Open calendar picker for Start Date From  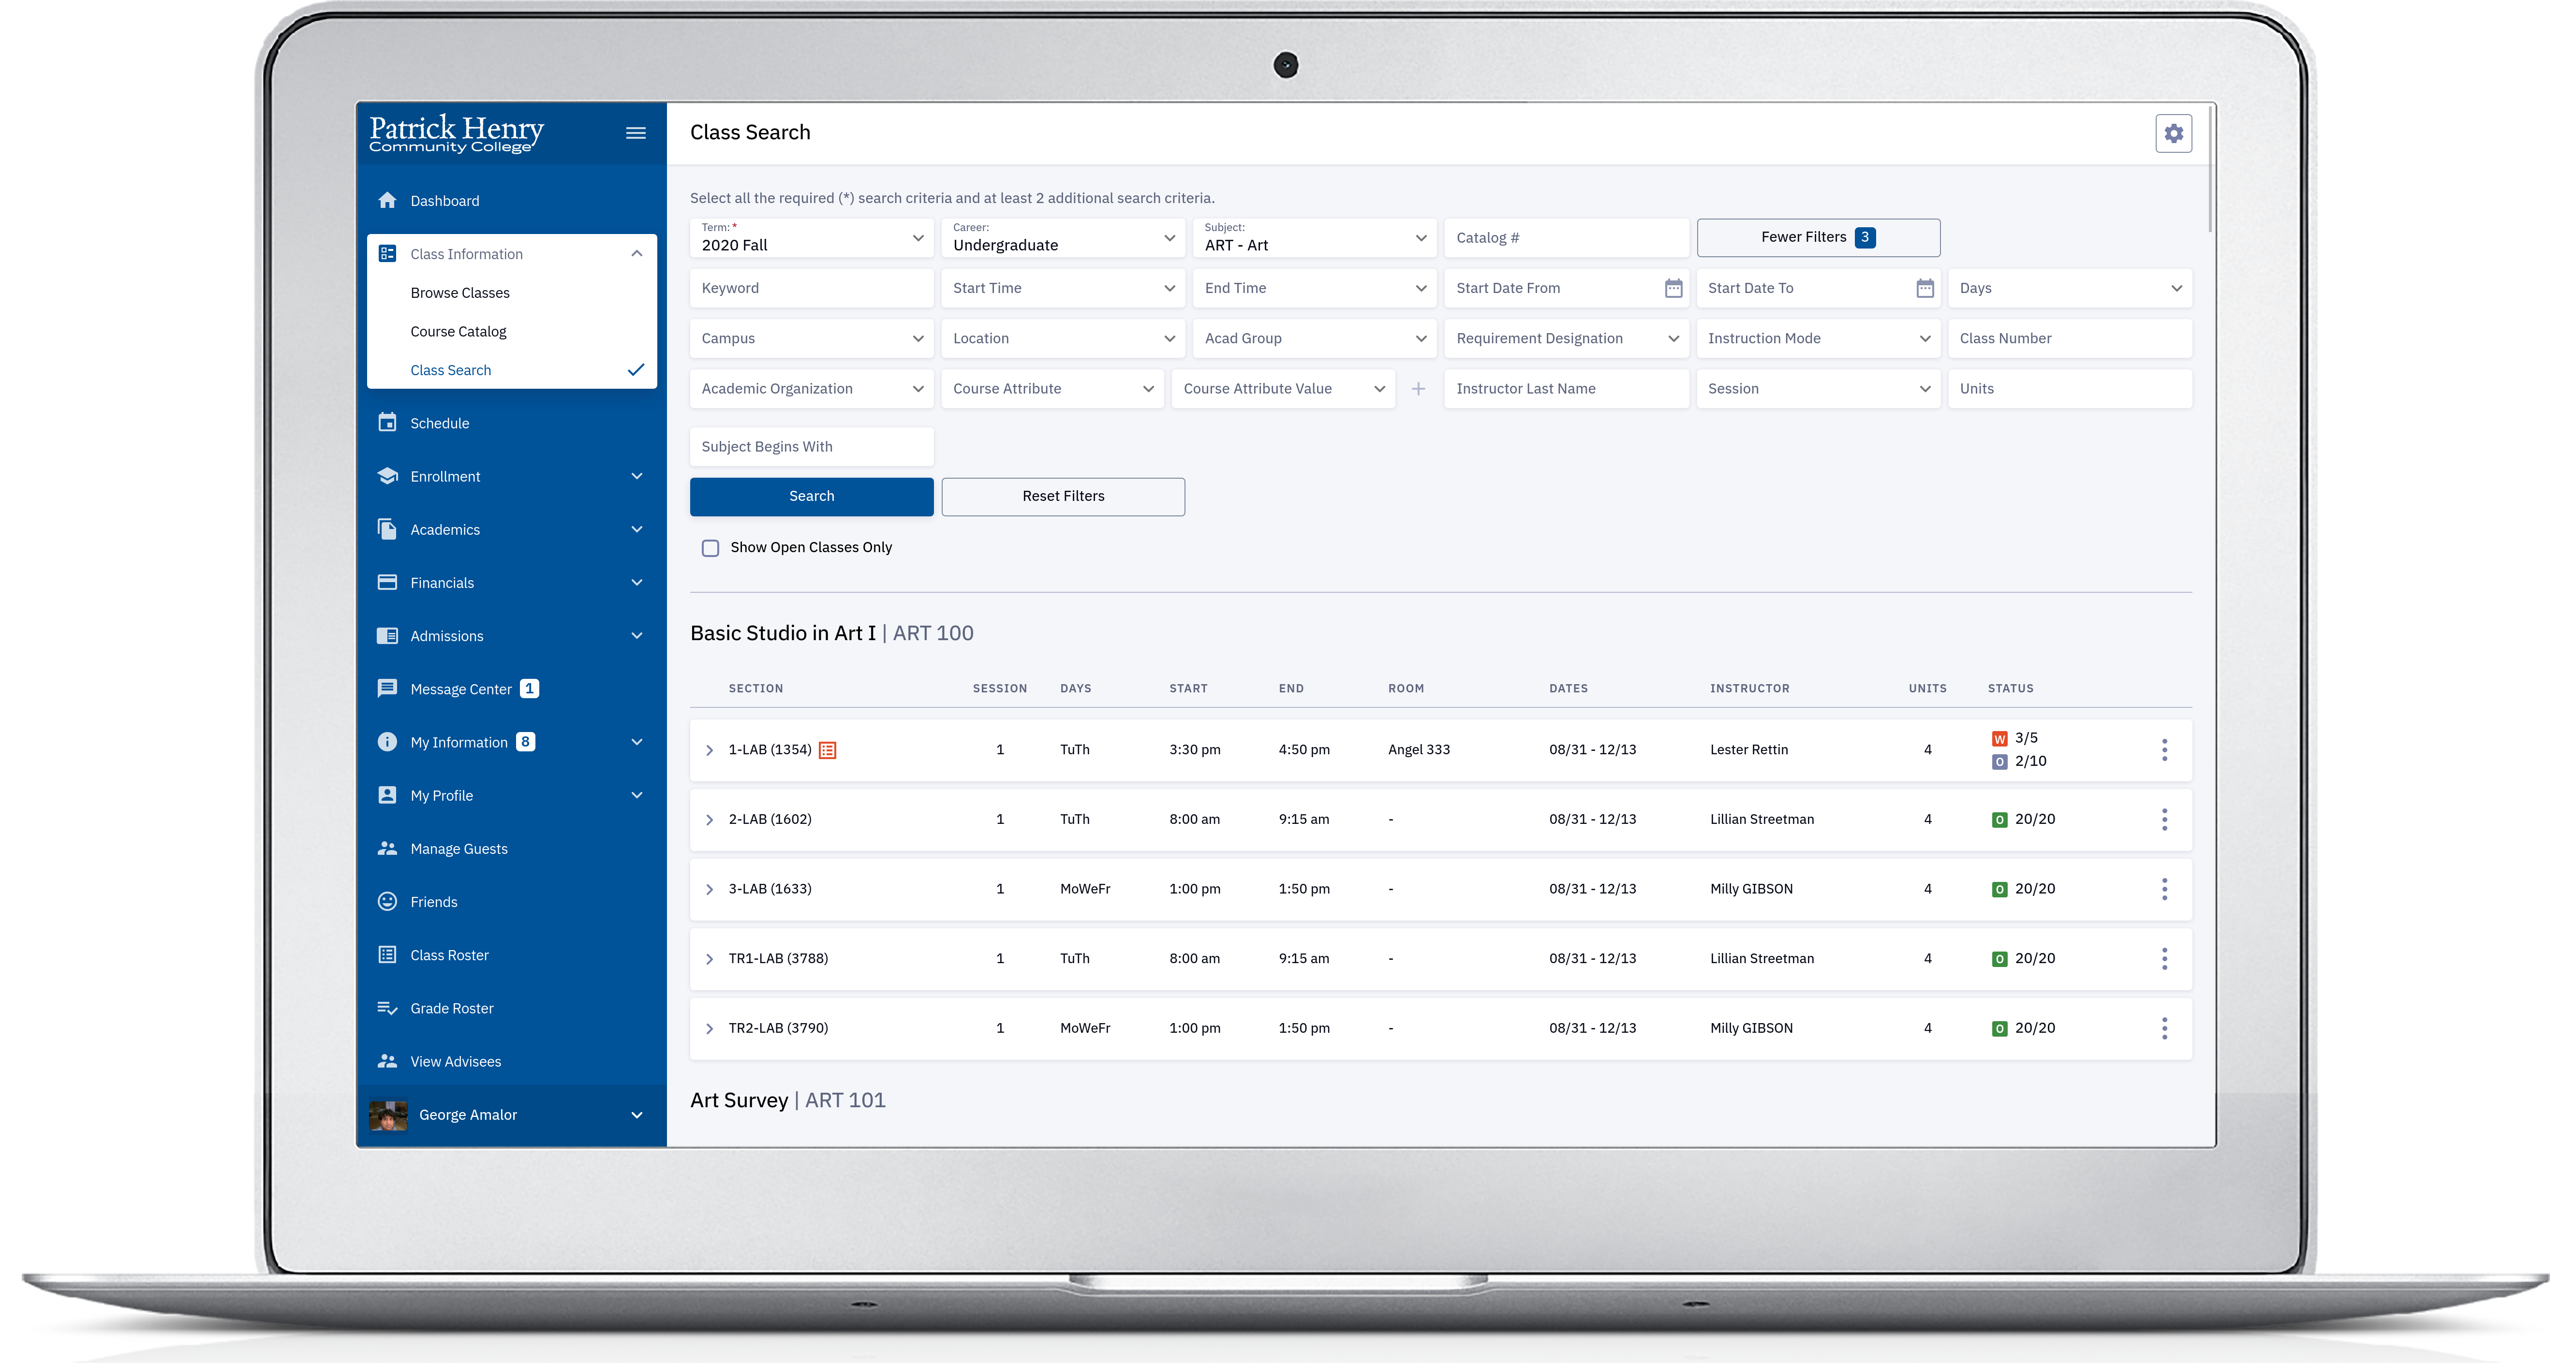tap(1673, 288)
